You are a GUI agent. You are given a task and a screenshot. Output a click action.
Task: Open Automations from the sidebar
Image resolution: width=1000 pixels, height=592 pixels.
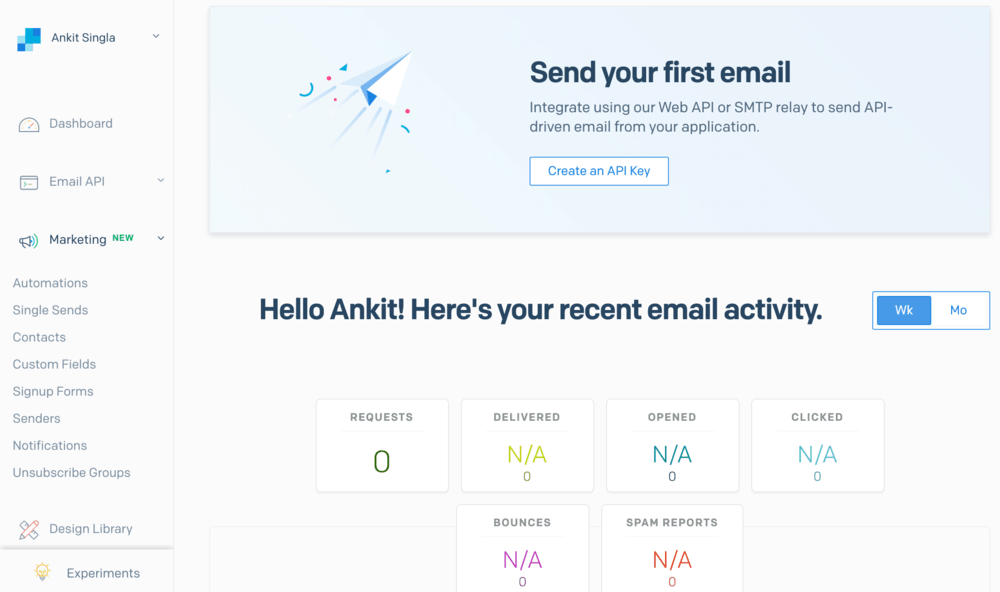coord(50,283)
